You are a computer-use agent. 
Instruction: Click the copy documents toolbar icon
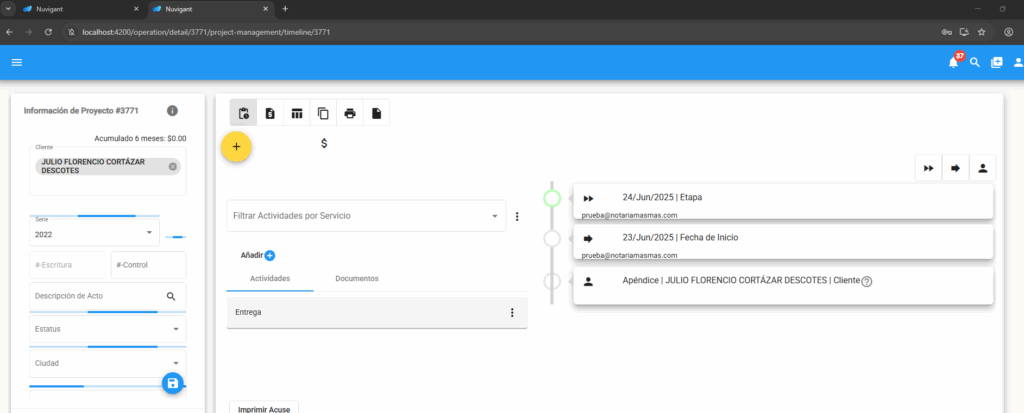click(323, 113)
